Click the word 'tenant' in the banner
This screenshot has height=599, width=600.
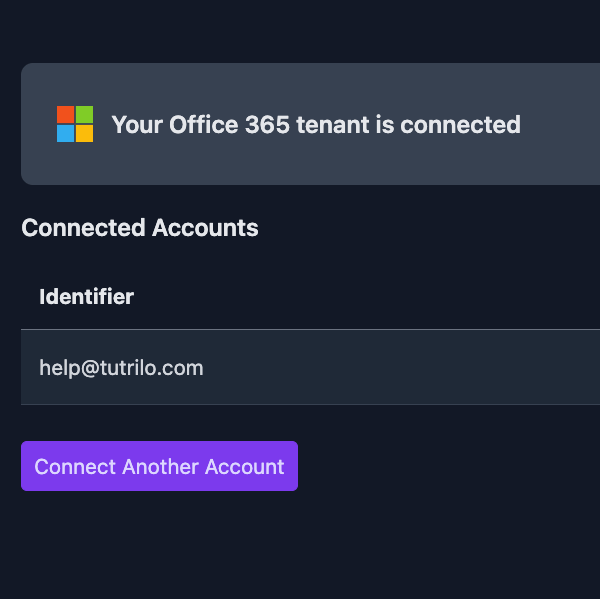point(333,125)
